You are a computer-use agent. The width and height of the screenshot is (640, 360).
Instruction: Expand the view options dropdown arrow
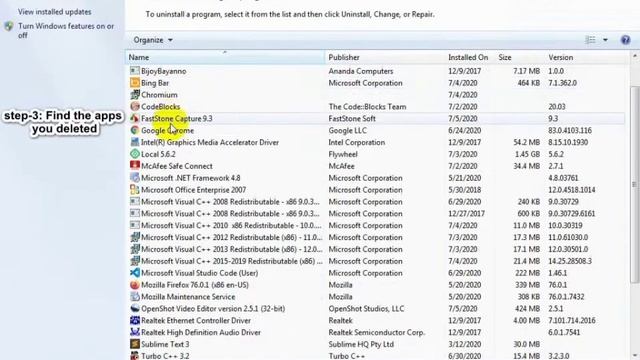pos(605,40)
